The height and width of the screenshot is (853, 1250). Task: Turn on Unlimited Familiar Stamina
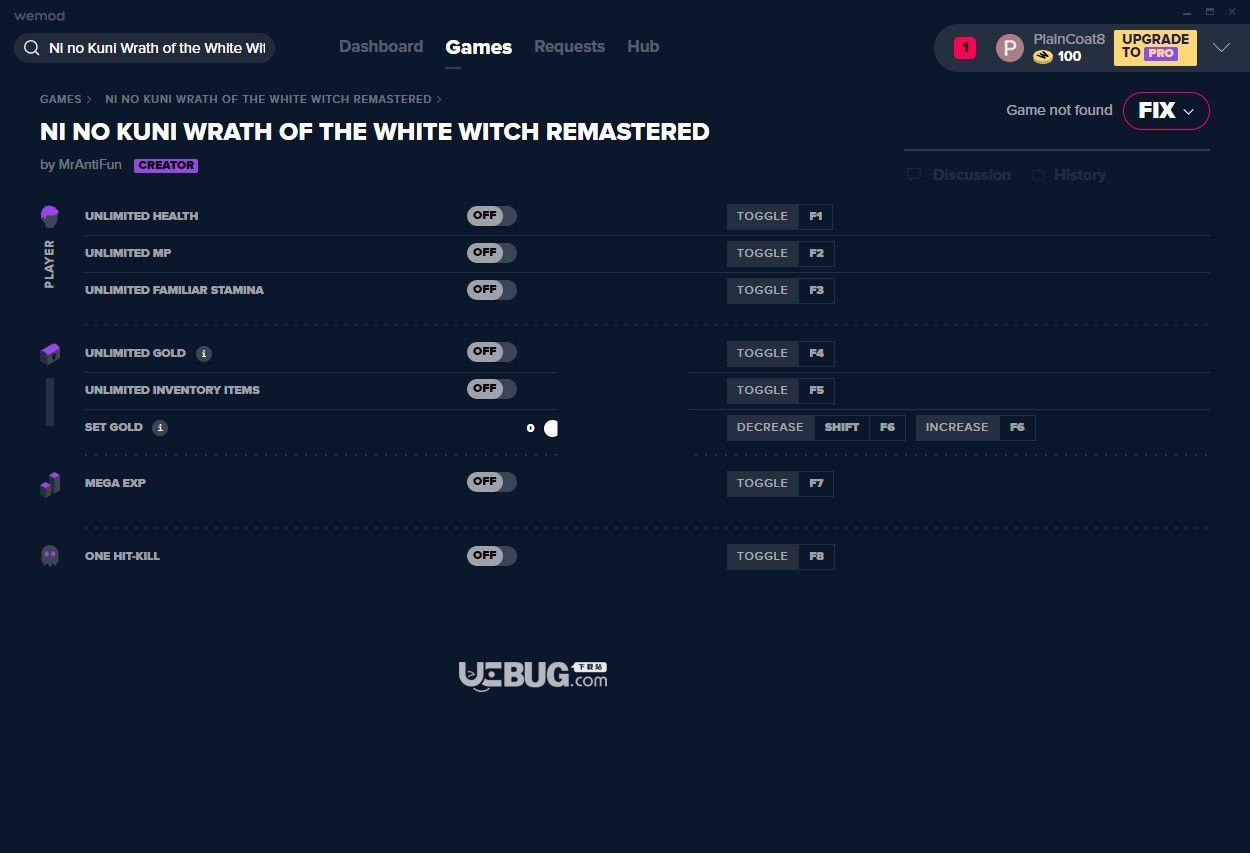click(x=492, y=290)
